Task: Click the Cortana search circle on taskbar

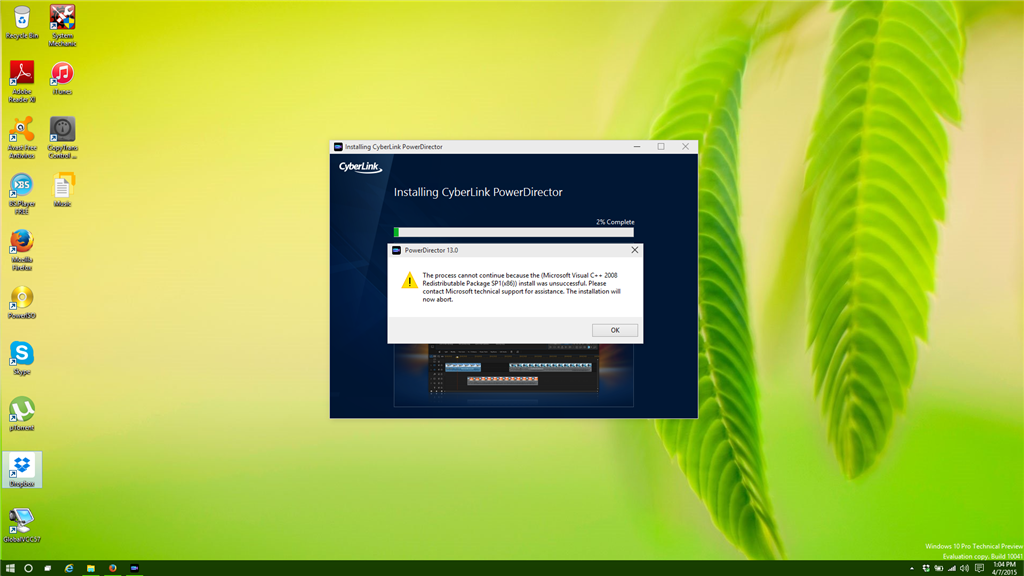Action: click(28, 568)
